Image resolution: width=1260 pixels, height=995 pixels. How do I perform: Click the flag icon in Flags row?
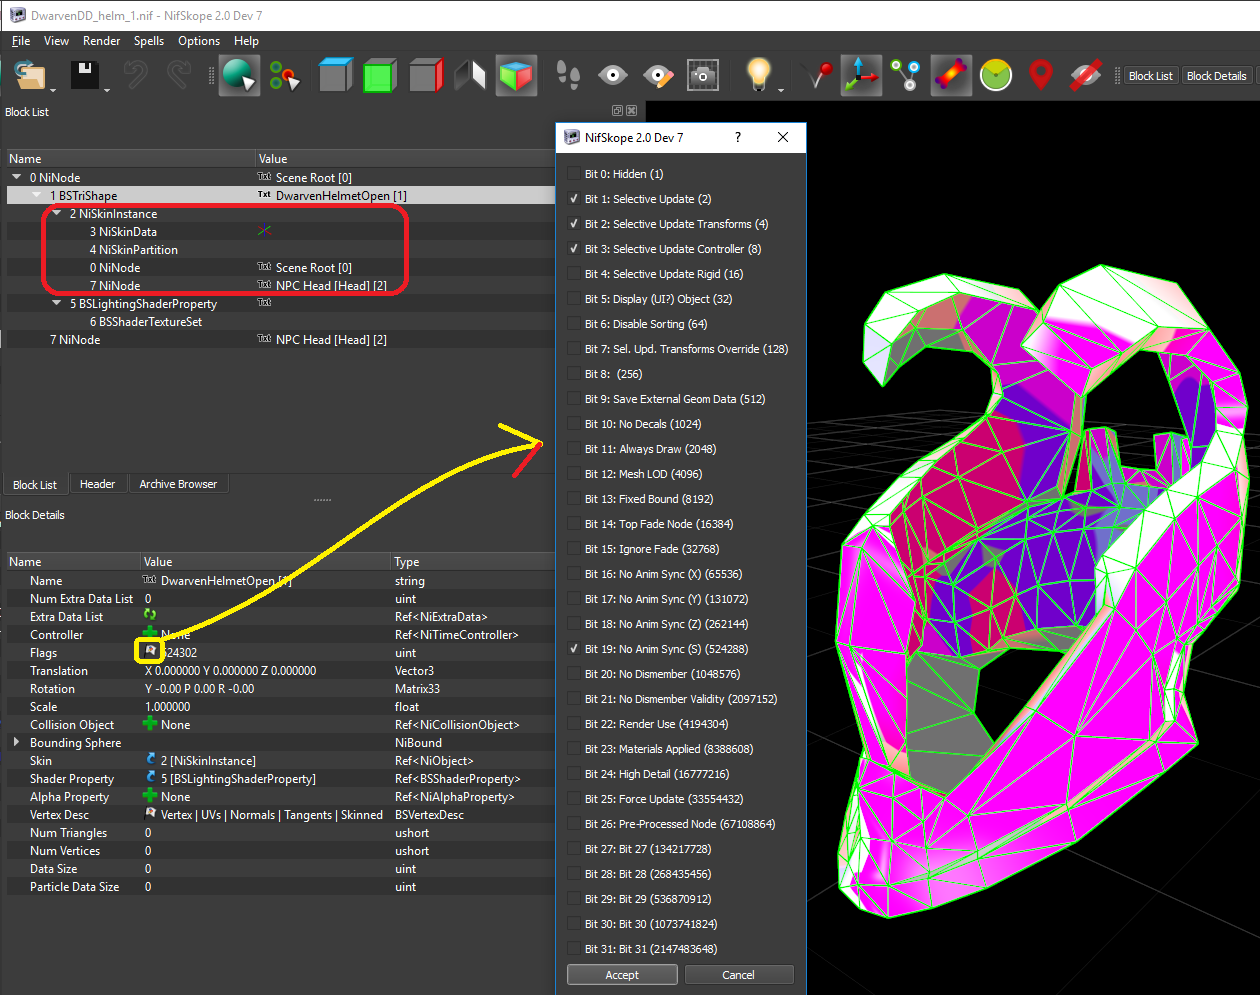150,652
